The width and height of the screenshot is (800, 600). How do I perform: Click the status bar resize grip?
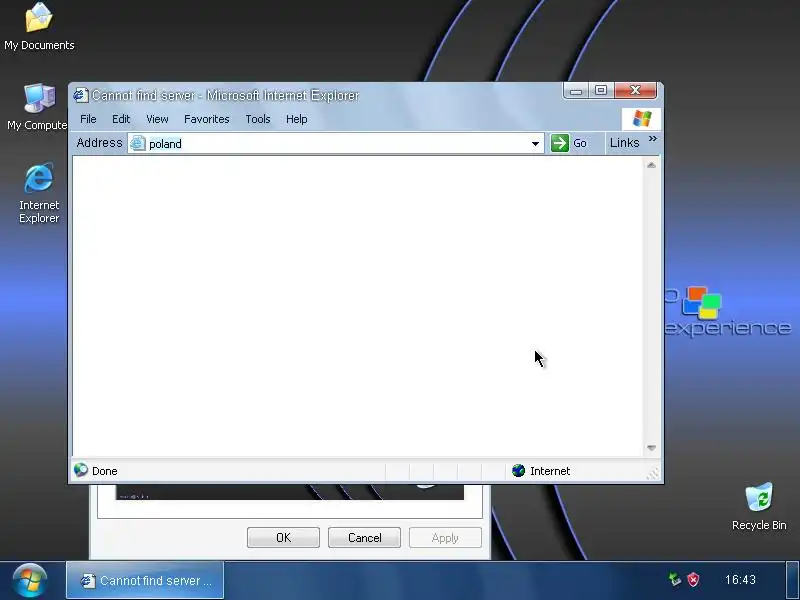pos(653,473)
